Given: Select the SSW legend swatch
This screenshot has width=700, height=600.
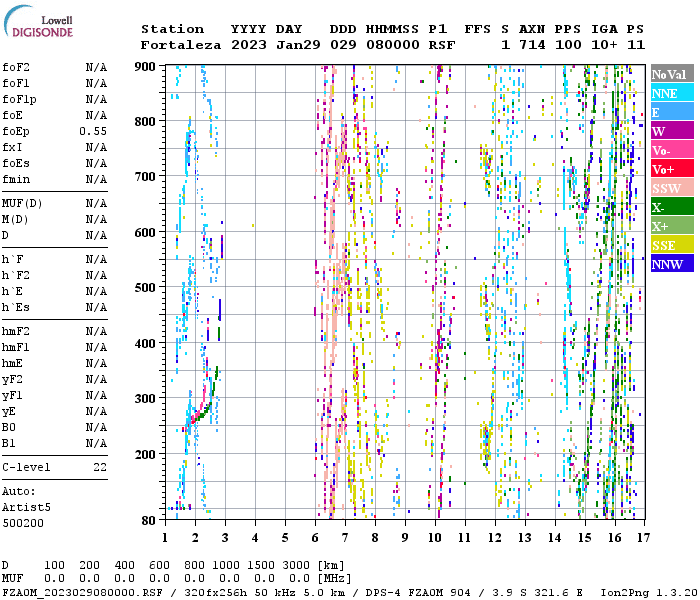Looking at the screenshot, I should click(672, 188).
